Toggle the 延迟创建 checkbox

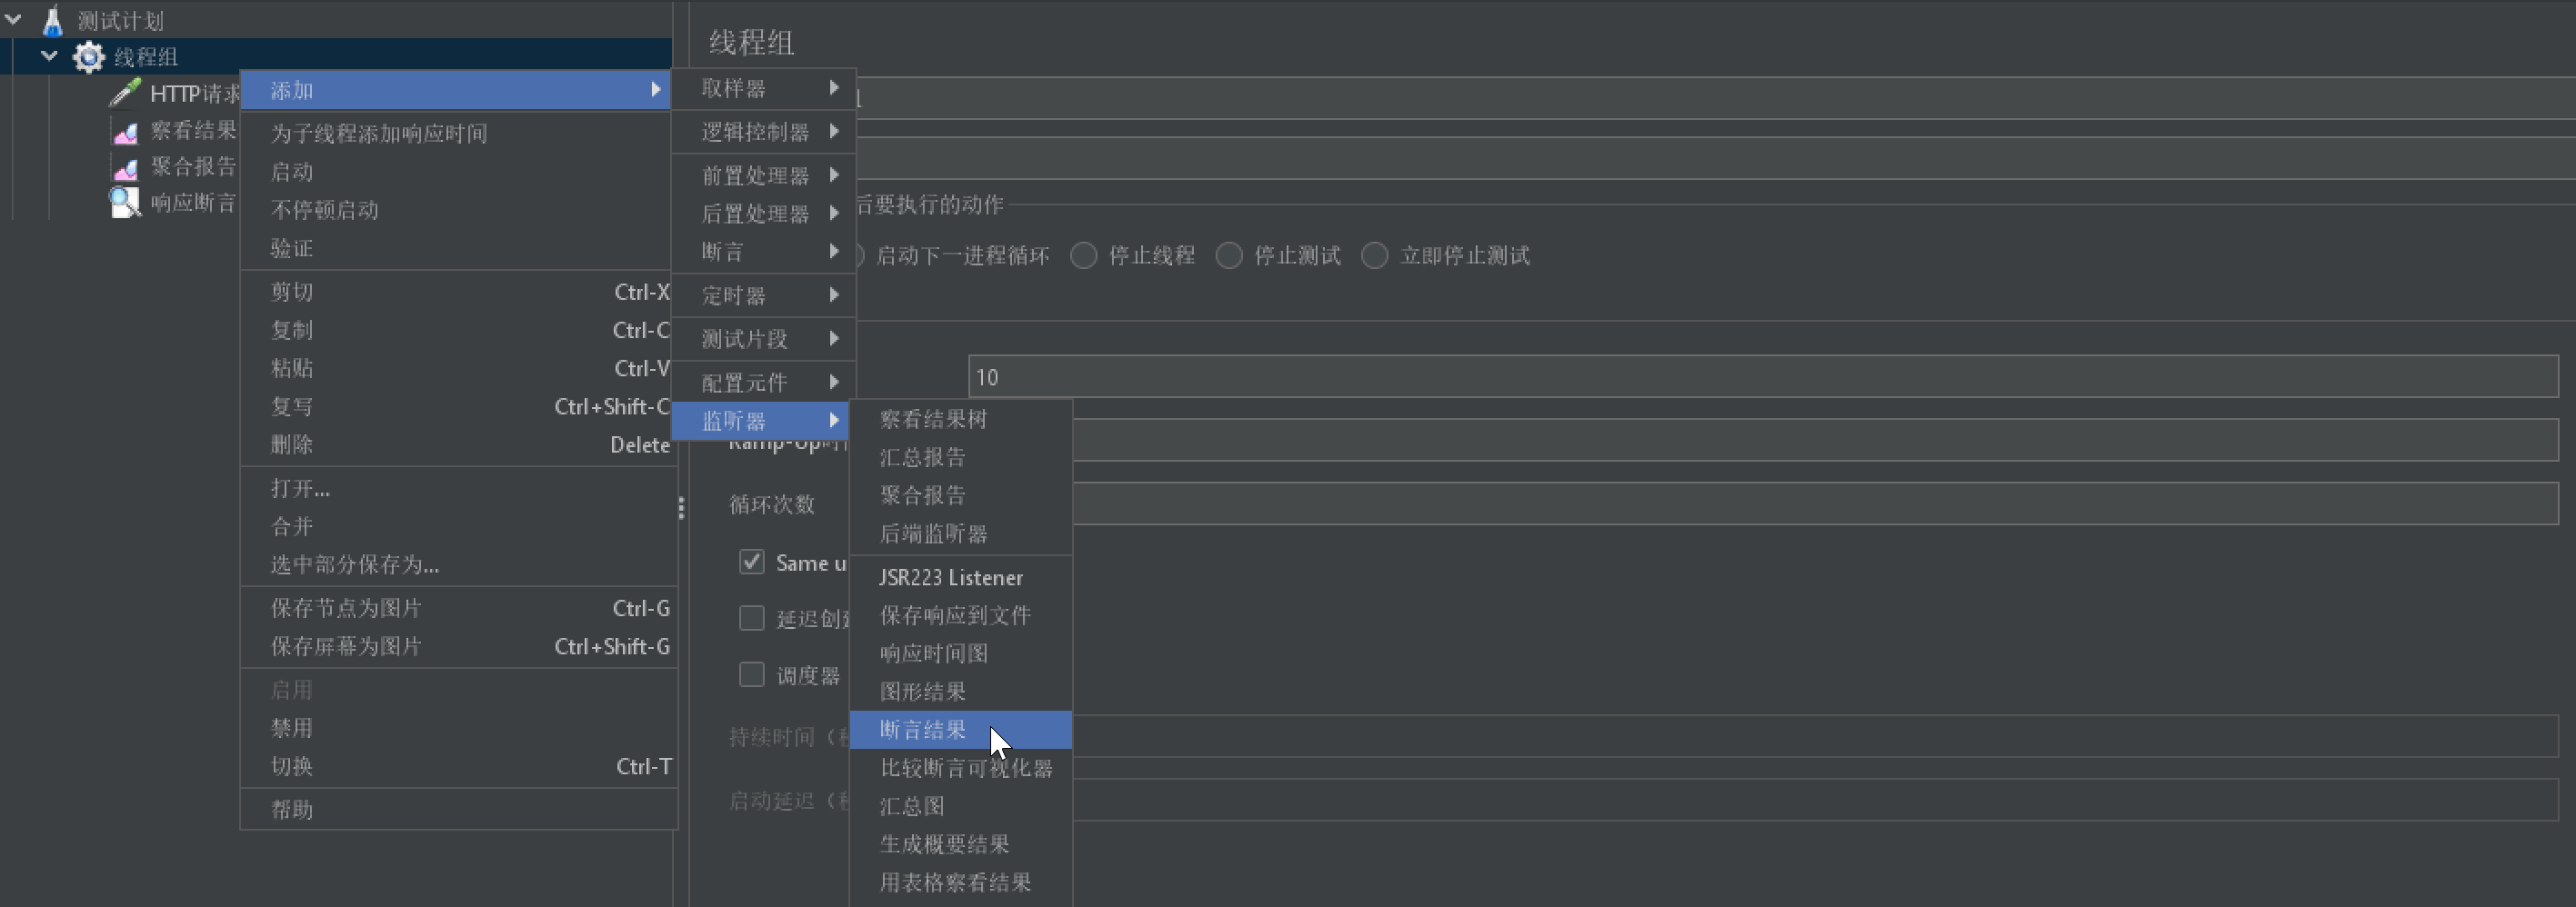752,618
